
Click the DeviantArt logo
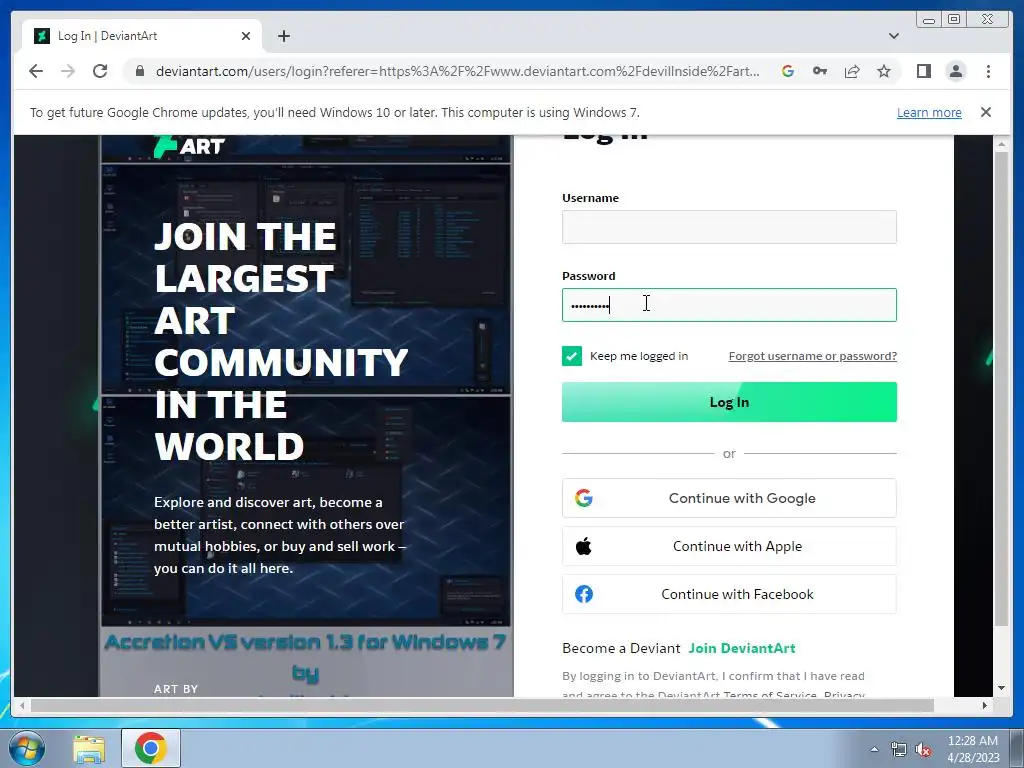coord(189,146)
